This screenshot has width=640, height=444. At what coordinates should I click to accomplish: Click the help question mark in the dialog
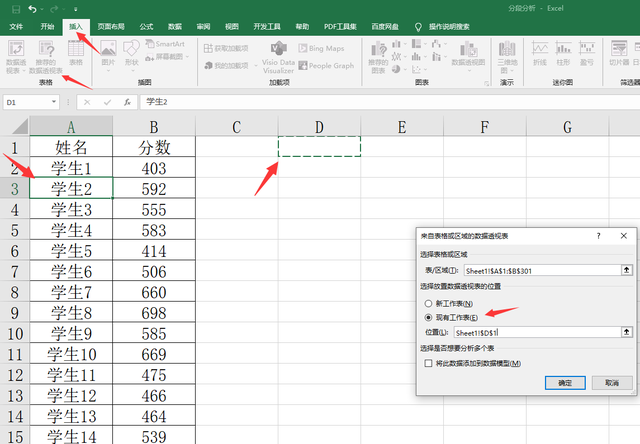click(598, 236)
